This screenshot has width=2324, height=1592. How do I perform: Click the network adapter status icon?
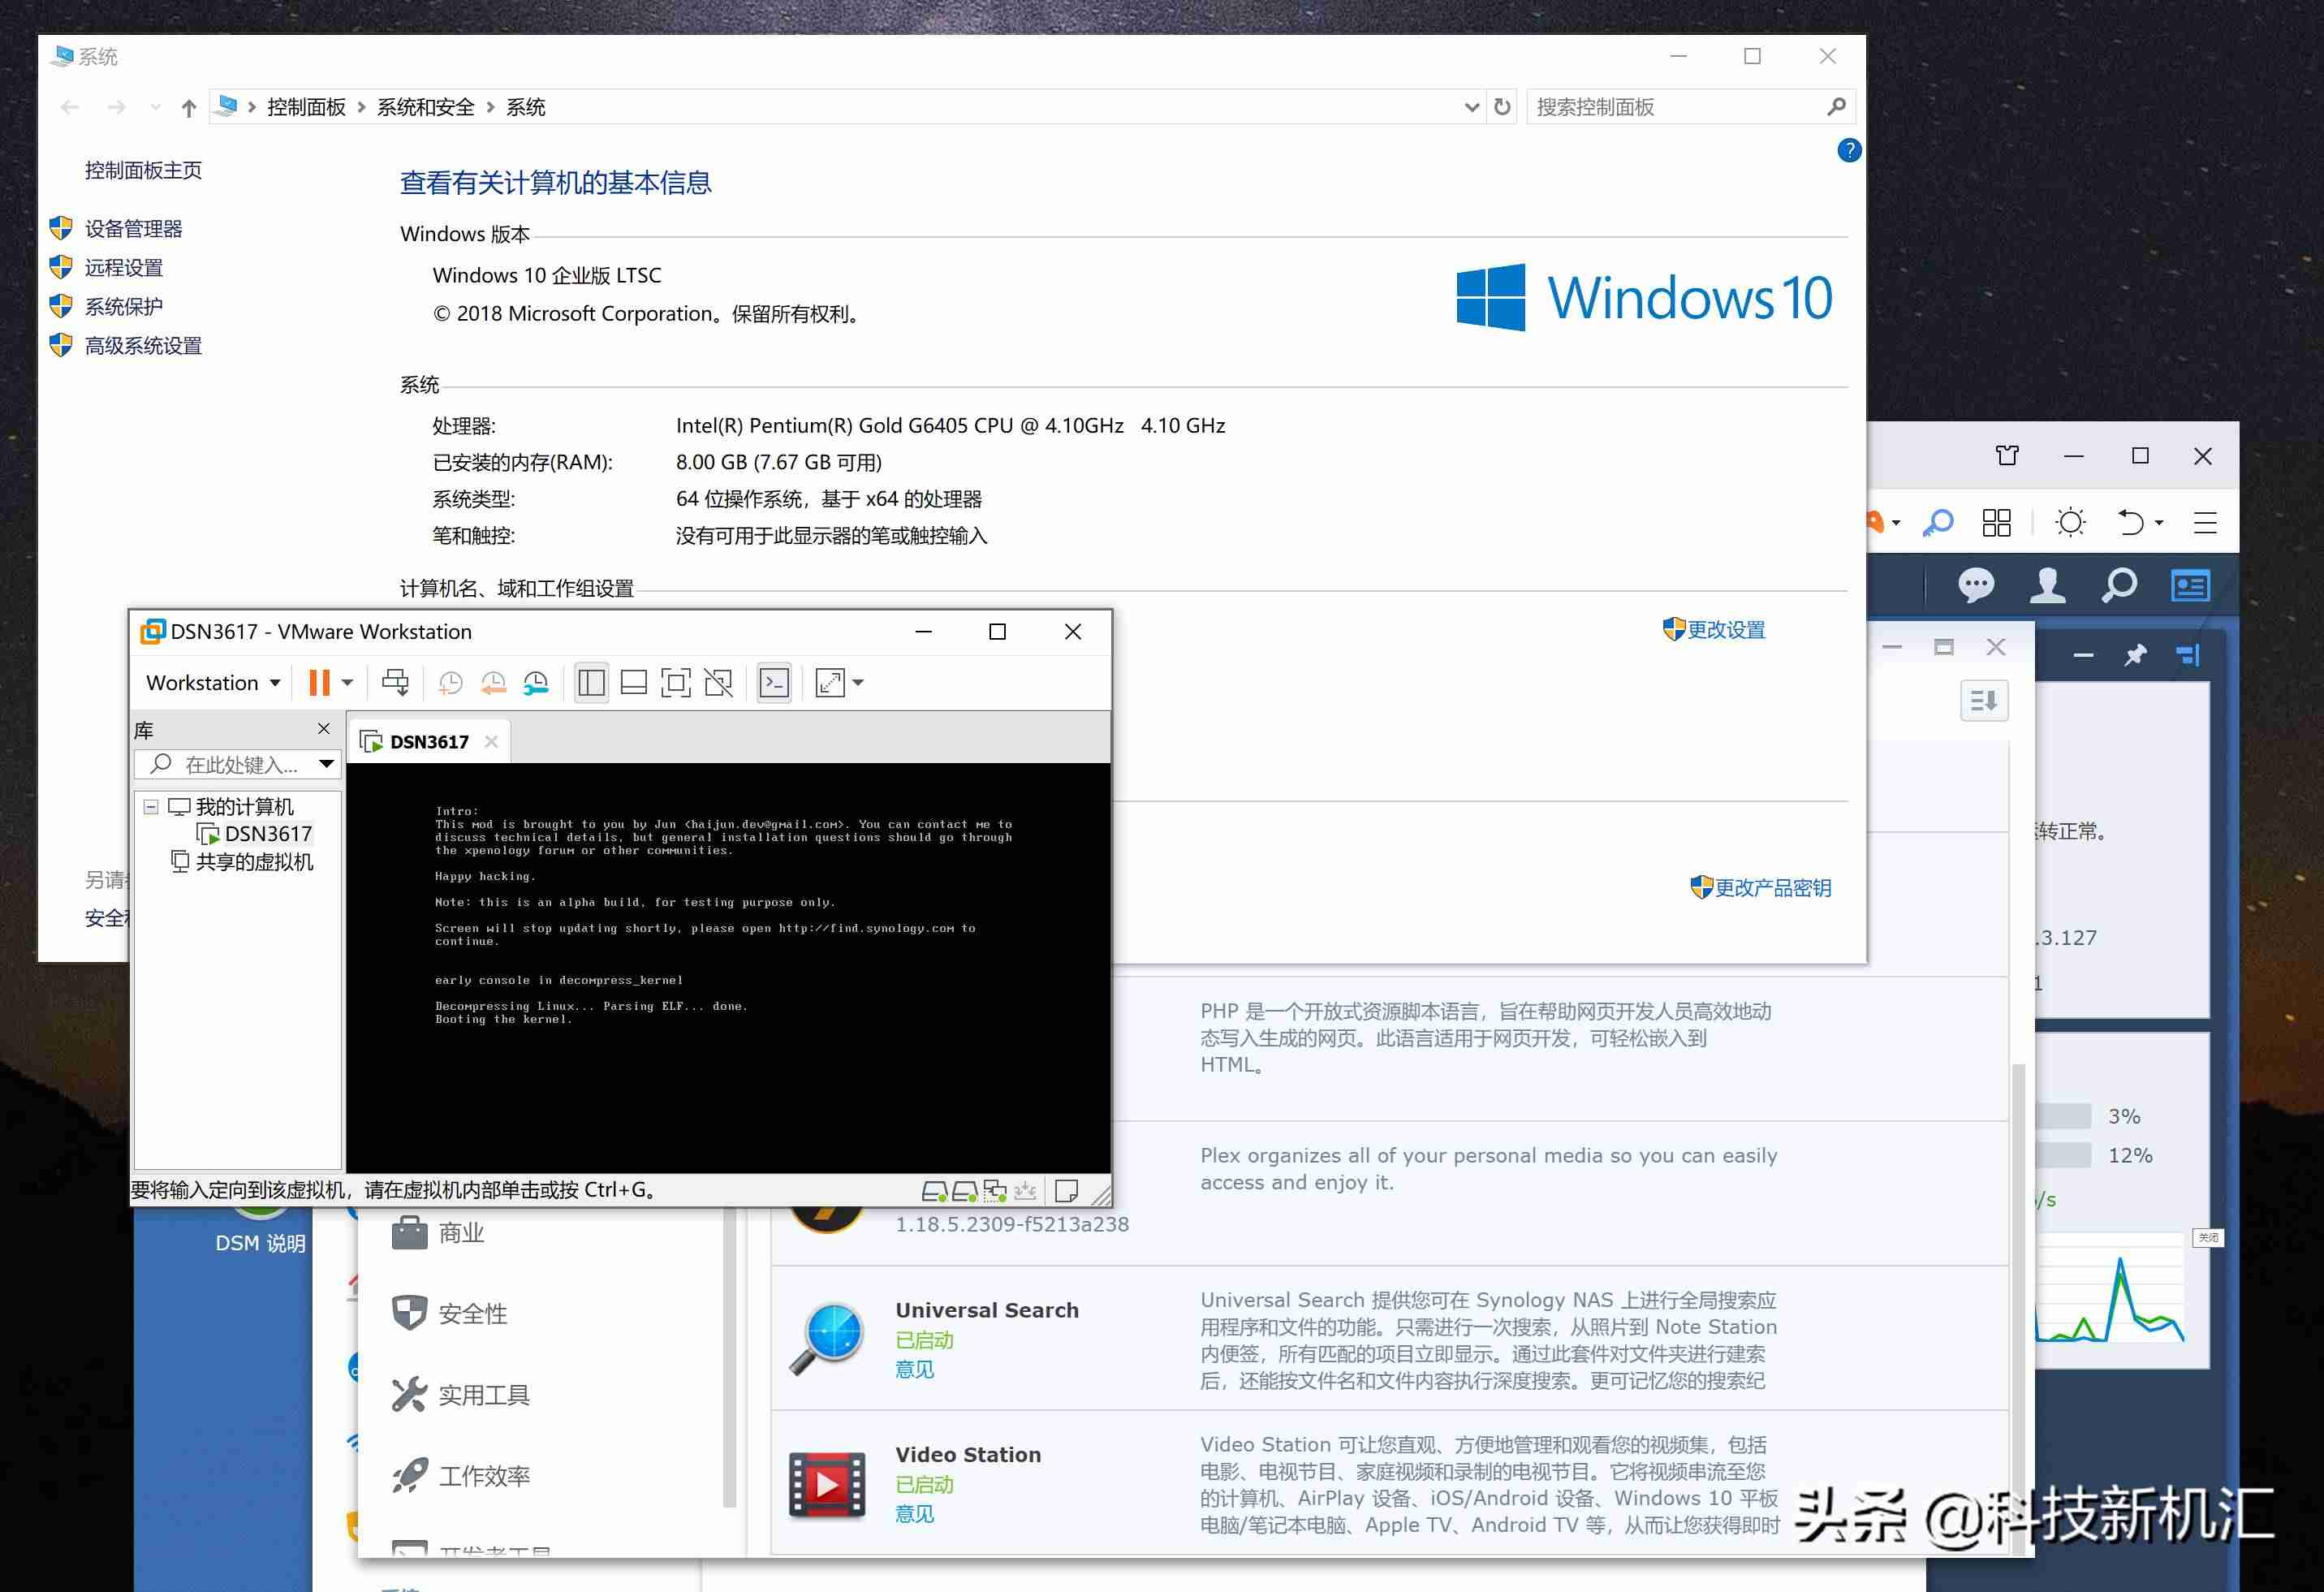(995, 1191)
